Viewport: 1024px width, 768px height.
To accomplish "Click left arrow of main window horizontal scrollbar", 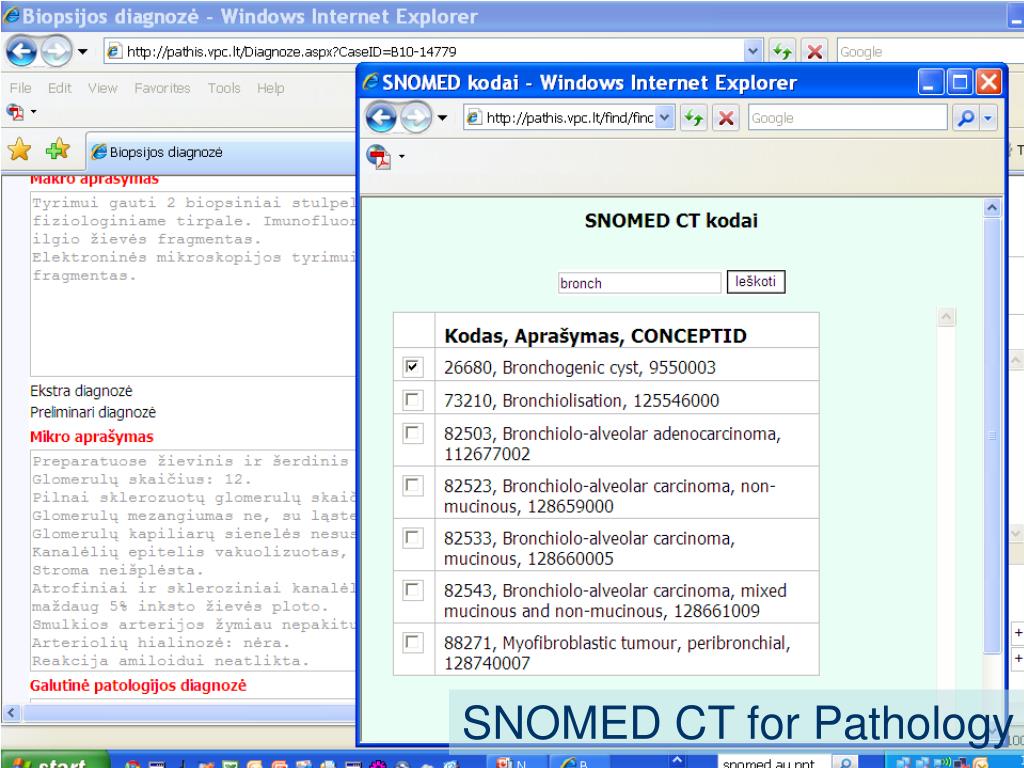I will [x=11, y=712].
